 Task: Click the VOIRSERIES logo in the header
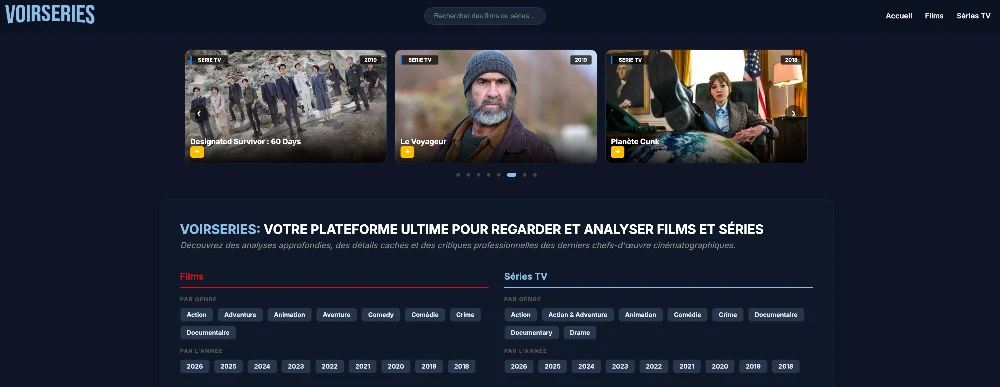pyautogui.click(x=50, y=15)
